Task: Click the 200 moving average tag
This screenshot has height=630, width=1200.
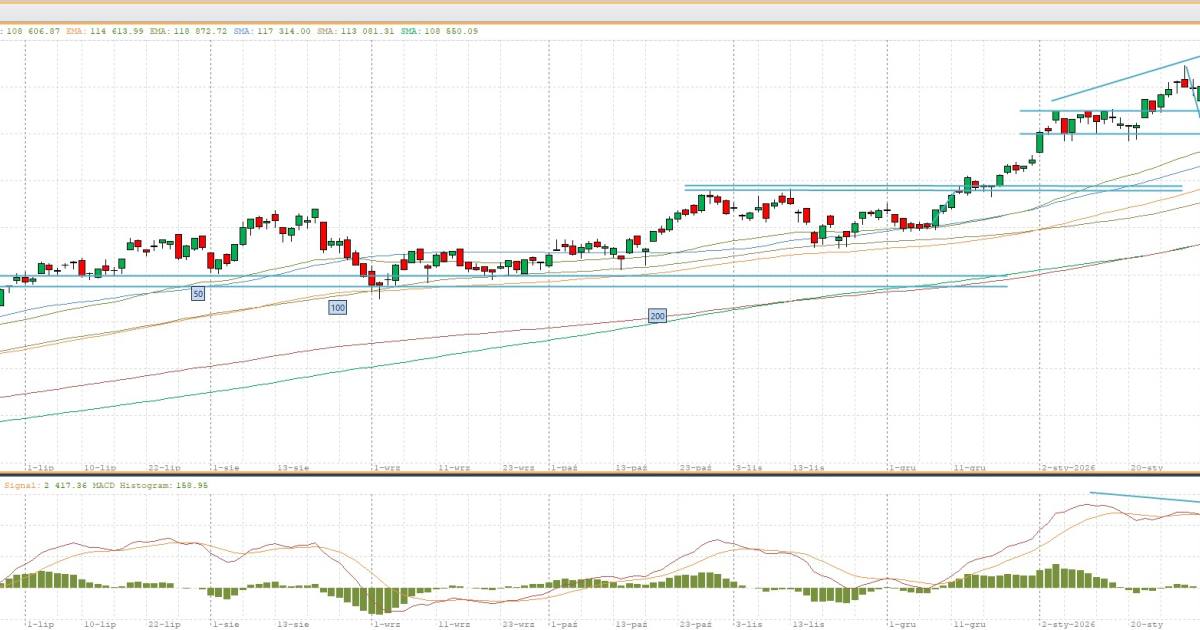Action: (x=657, y=316)
